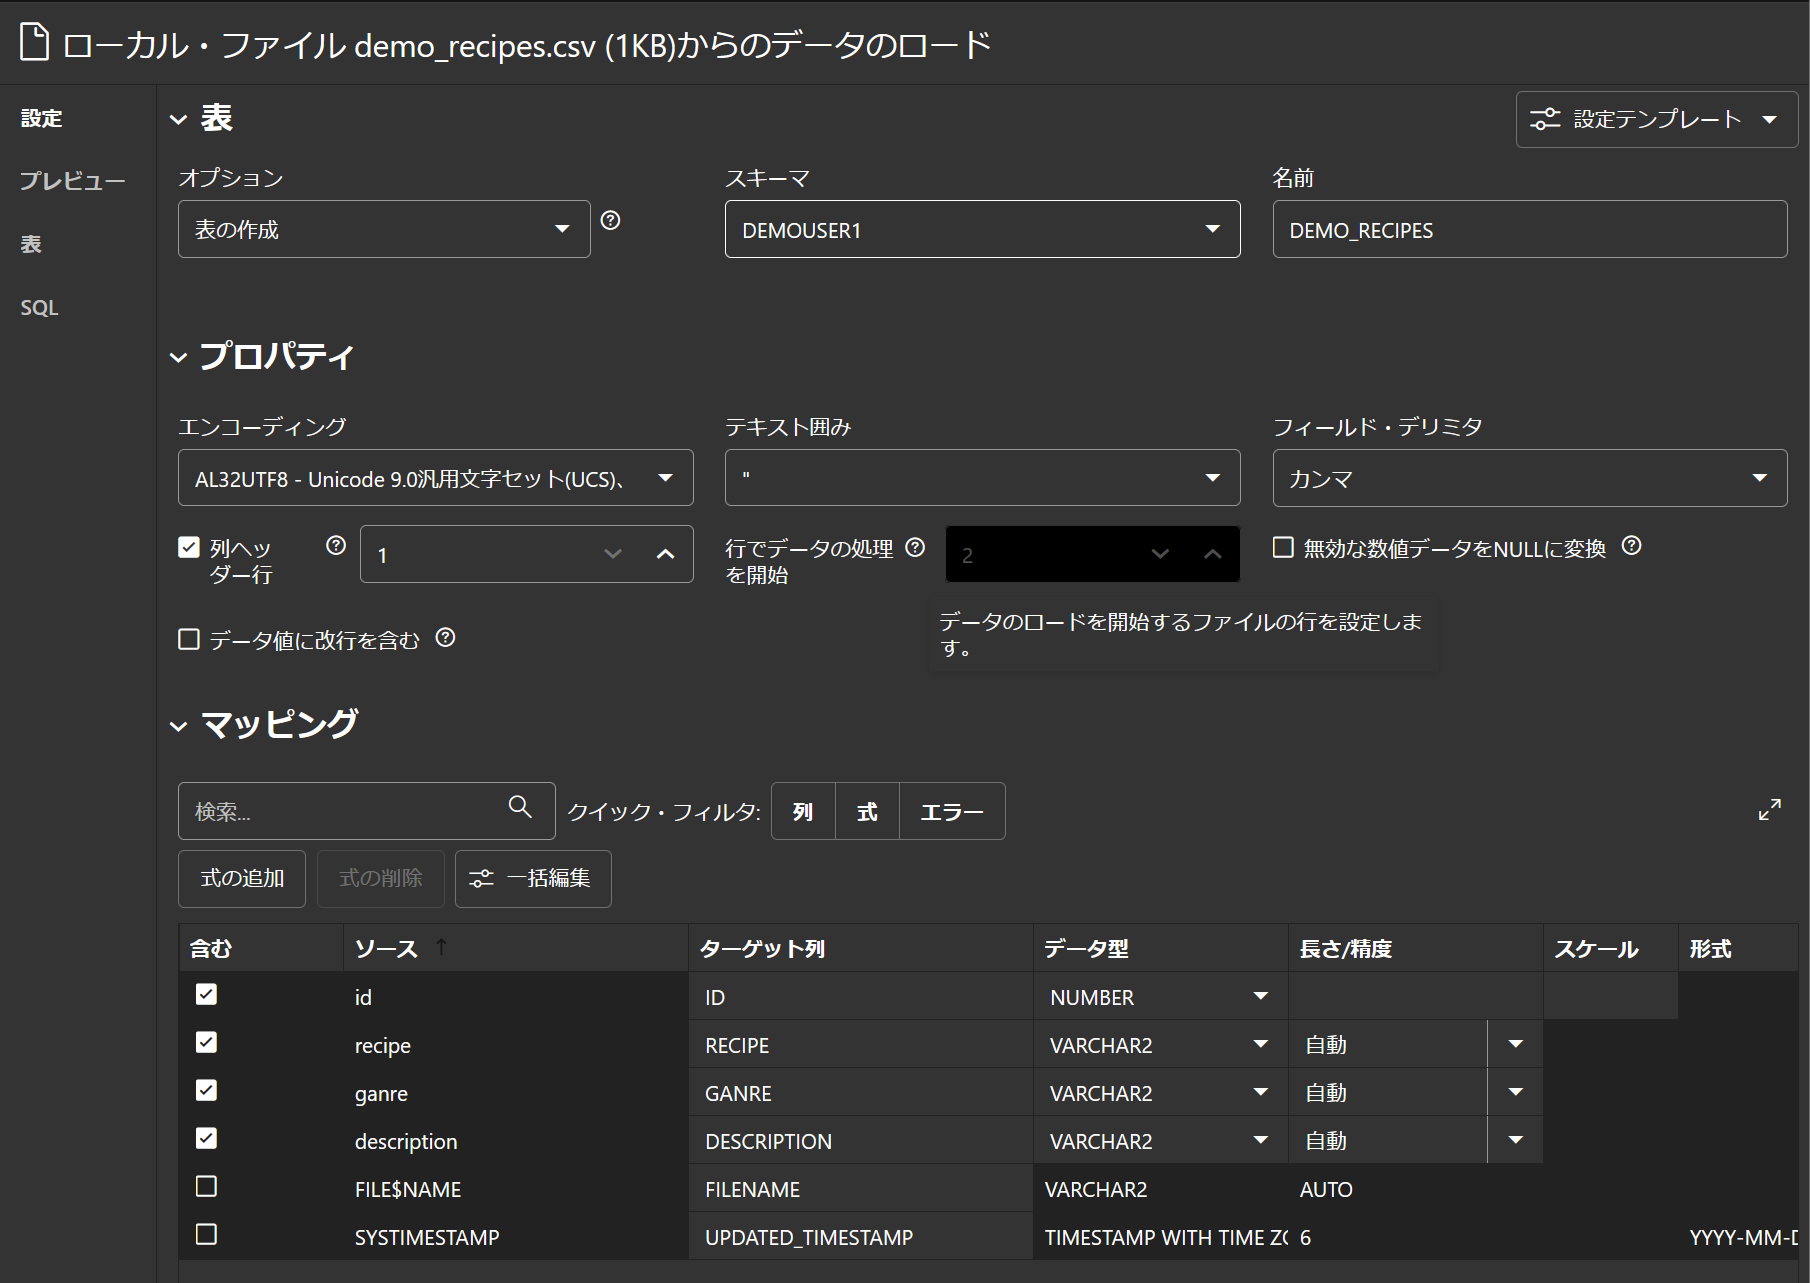
Task: Open the エンコーディング dropdown
Action: pyautogui.click(x=435, y=478)
